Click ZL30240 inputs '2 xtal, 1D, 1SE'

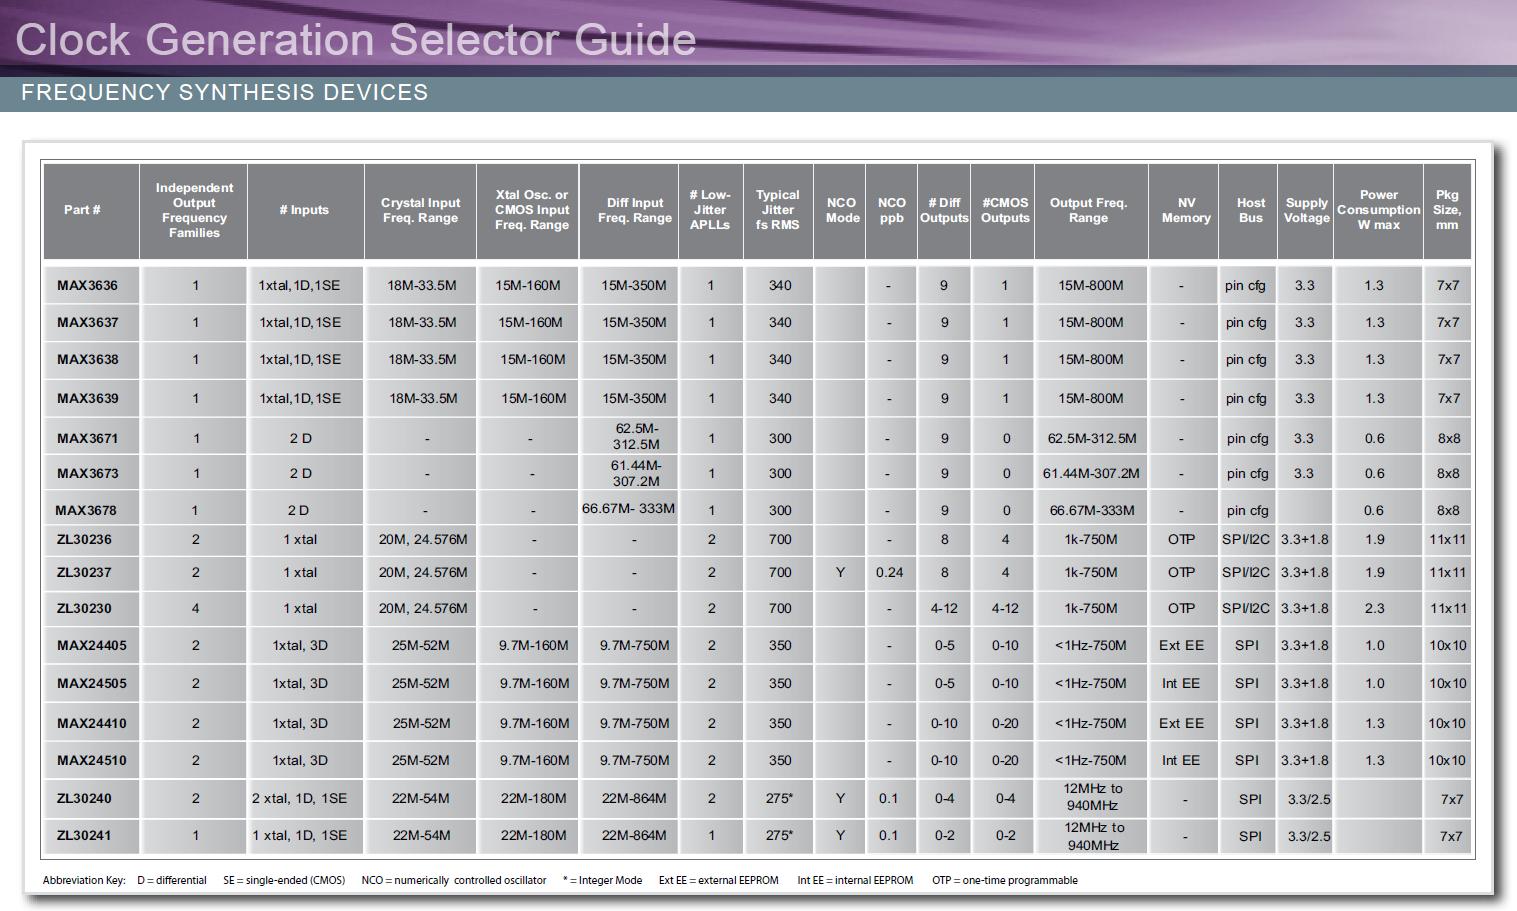click(300, 798)
